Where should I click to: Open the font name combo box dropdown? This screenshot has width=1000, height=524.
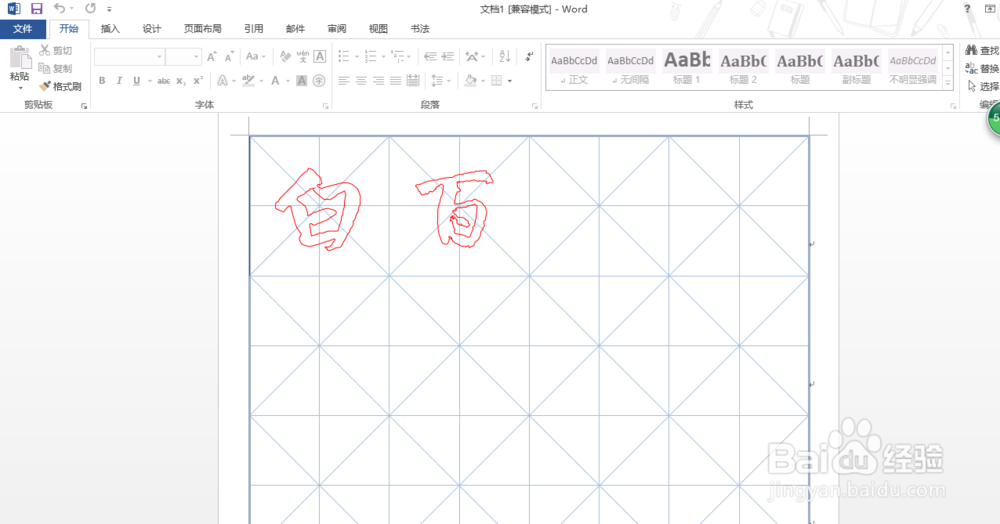pos(159,57)
